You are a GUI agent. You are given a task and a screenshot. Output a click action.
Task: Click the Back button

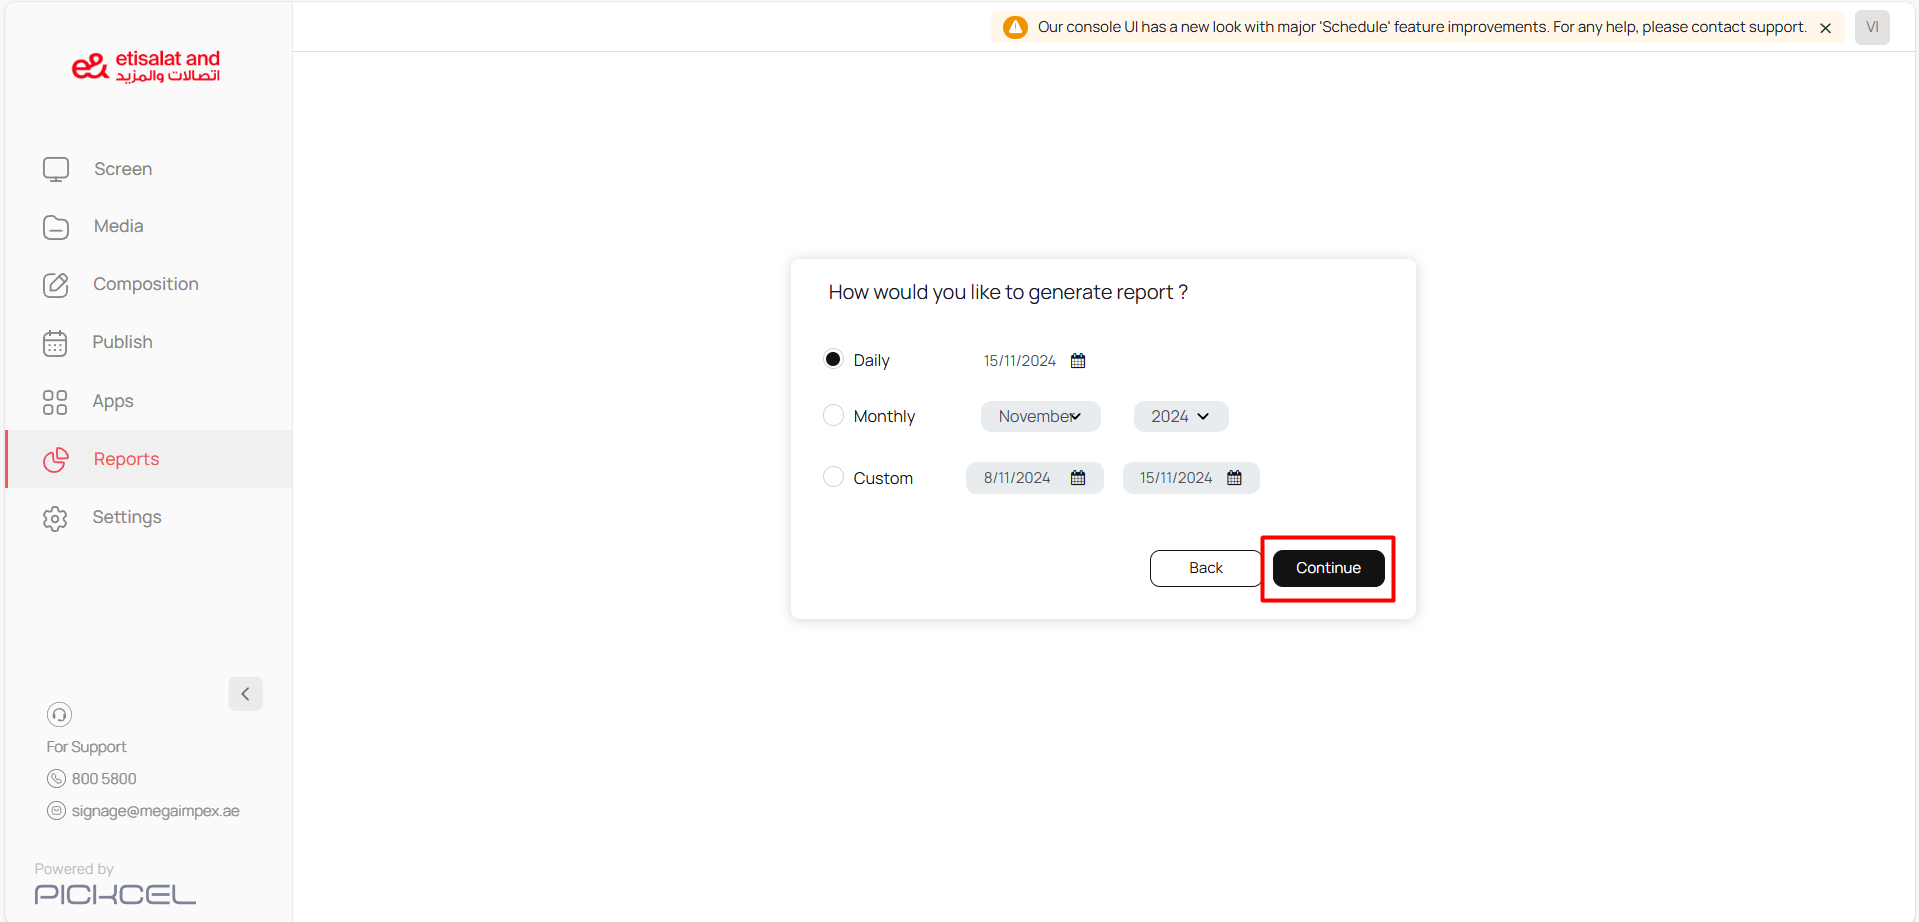(1205, 568)
